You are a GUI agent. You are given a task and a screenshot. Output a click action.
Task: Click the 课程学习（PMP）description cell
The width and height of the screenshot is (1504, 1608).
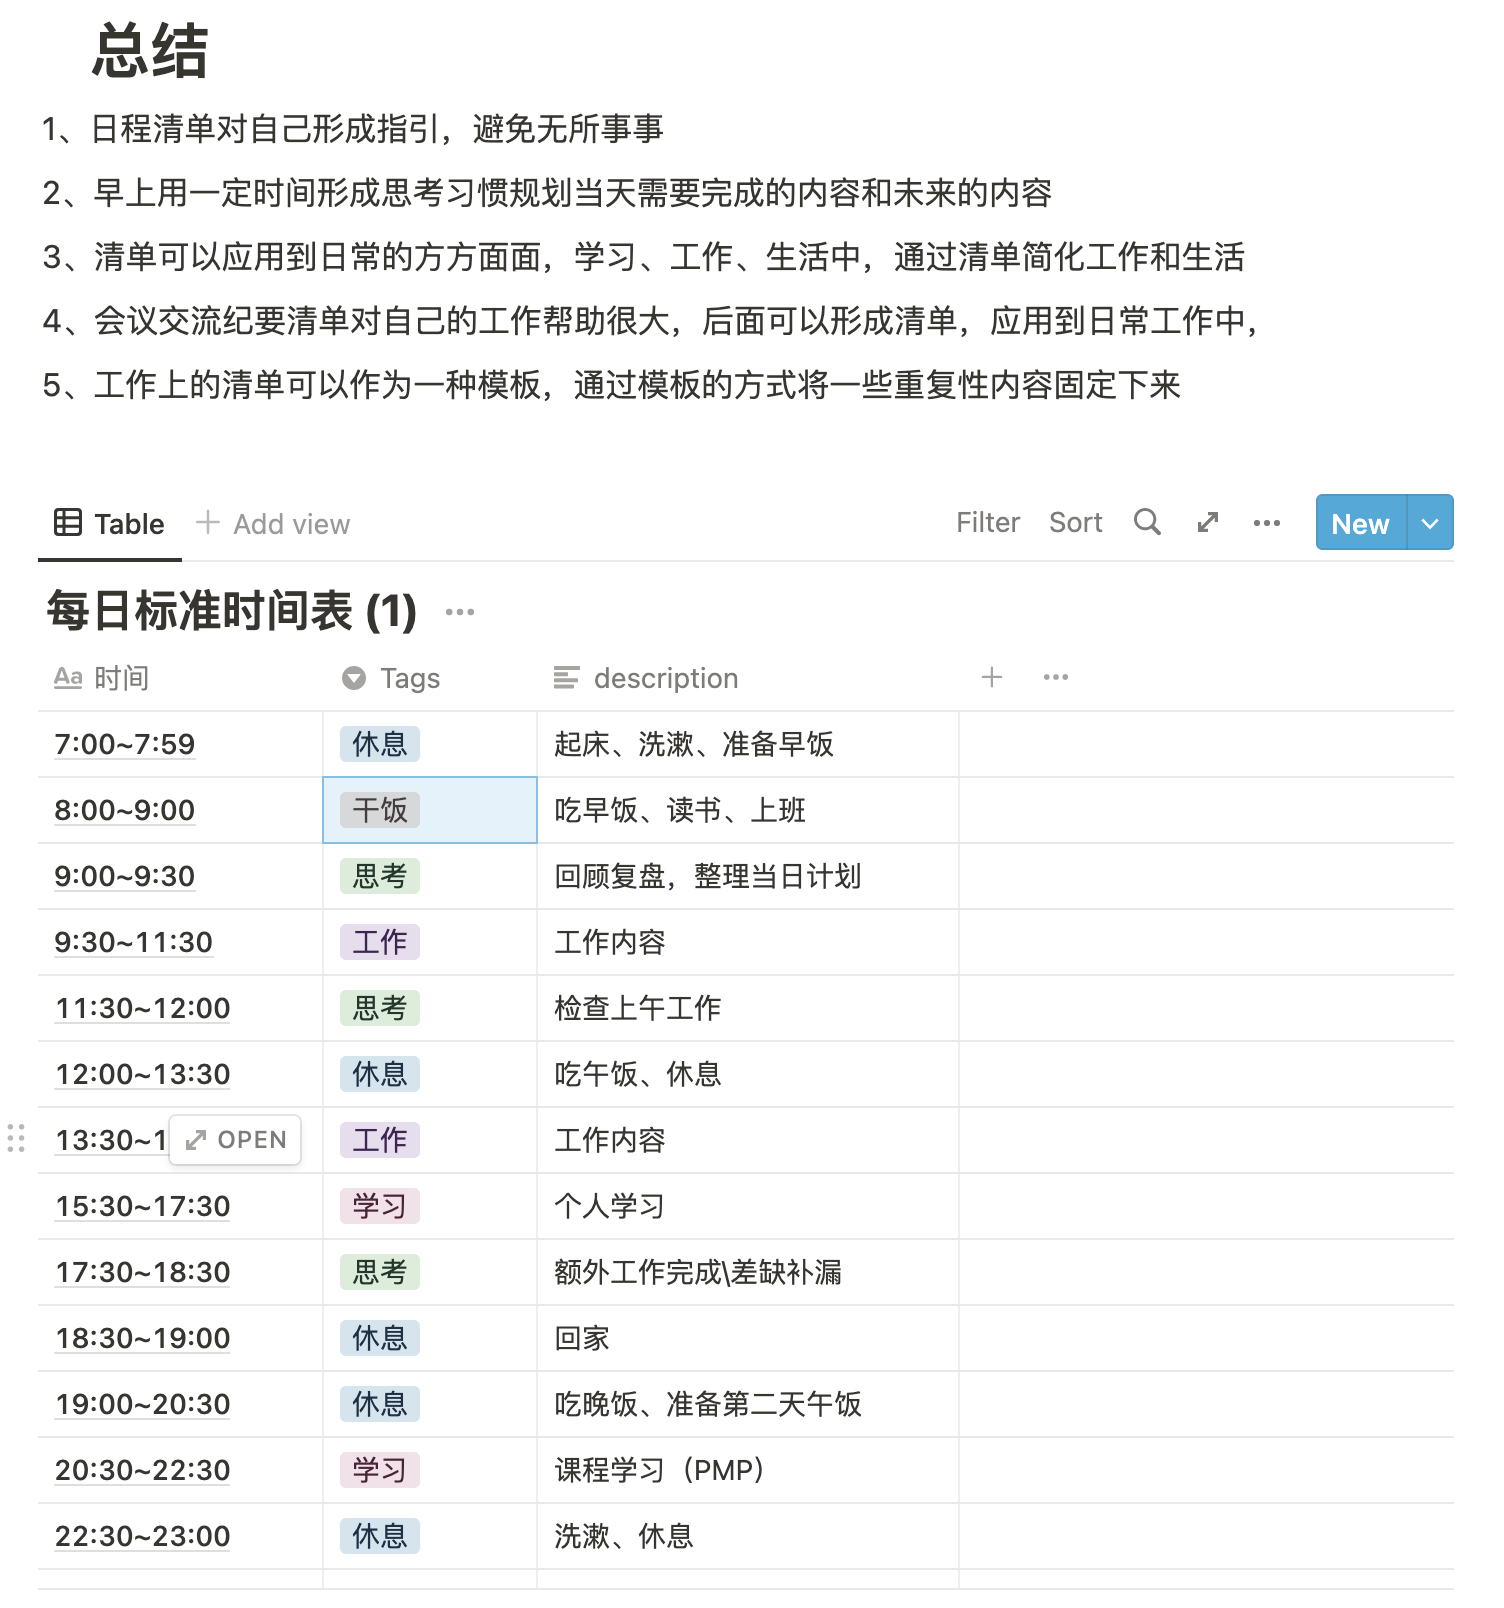point(748,1470)
